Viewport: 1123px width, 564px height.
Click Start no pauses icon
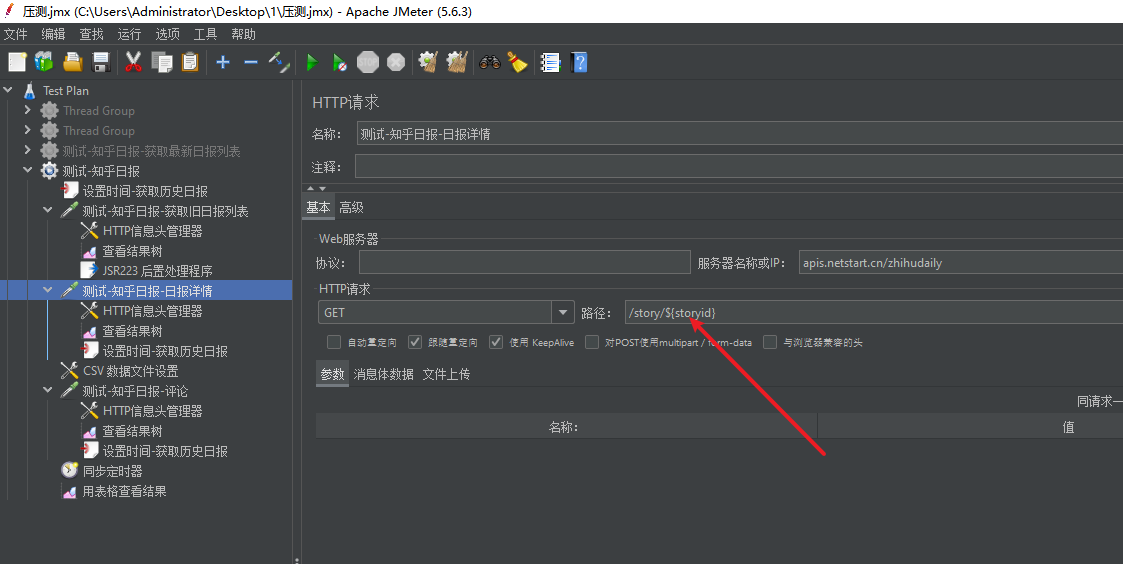coord(340,62)
